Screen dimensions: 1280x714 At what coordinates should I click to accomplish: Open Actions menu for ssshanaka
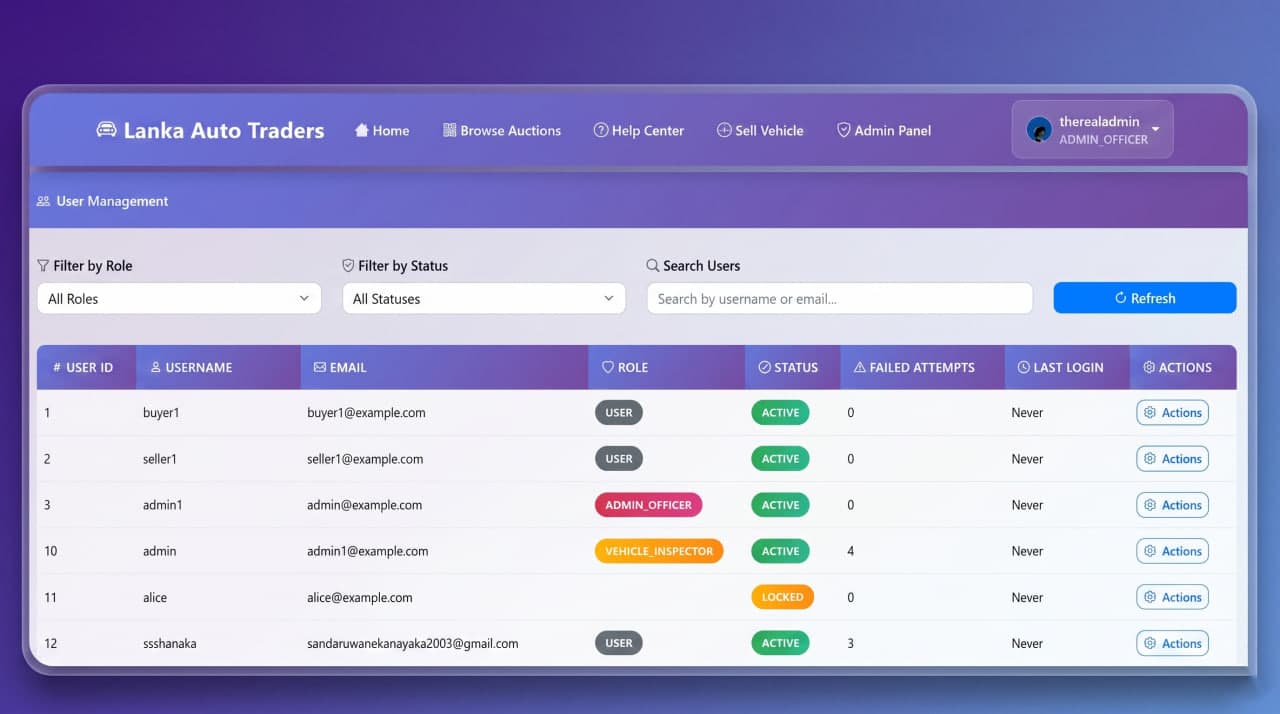[1172, 643]
